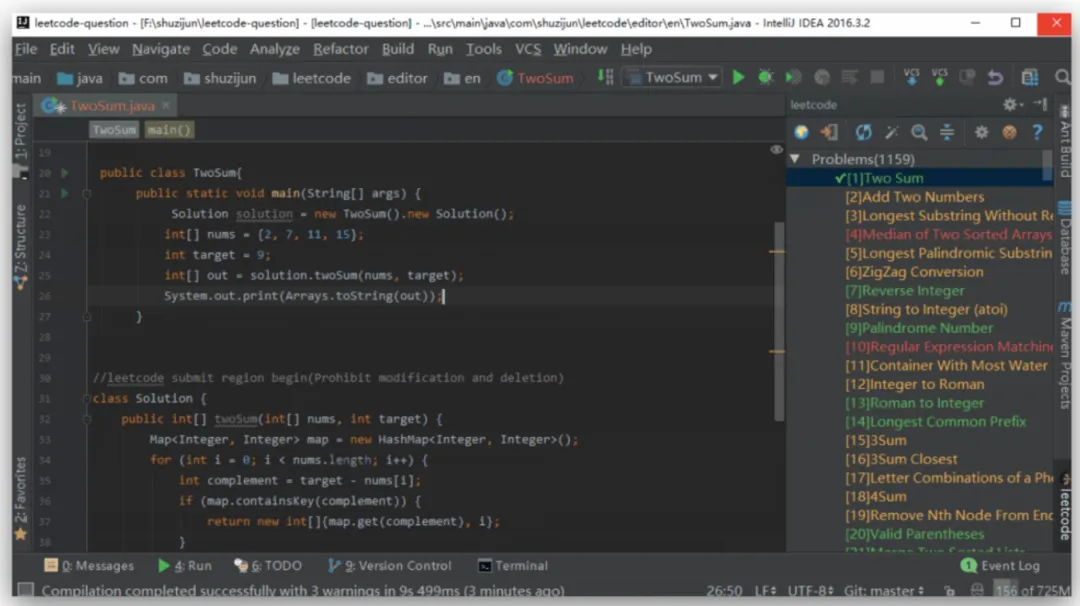Open the Git: master branch menu
This screenshot has width=1080, height=606.
click(x=884, y=591)
